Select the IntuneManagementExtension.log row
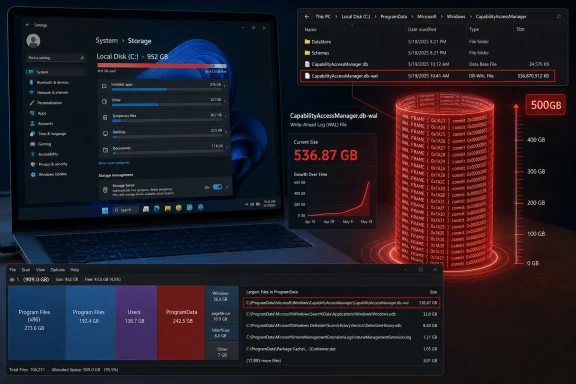 click(341, 337)
